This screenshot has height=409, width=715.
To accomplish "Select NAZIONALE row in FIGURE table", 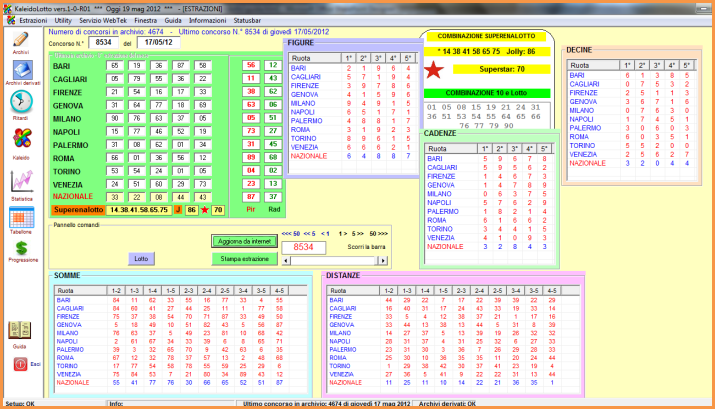I will (x=352, y=156).
